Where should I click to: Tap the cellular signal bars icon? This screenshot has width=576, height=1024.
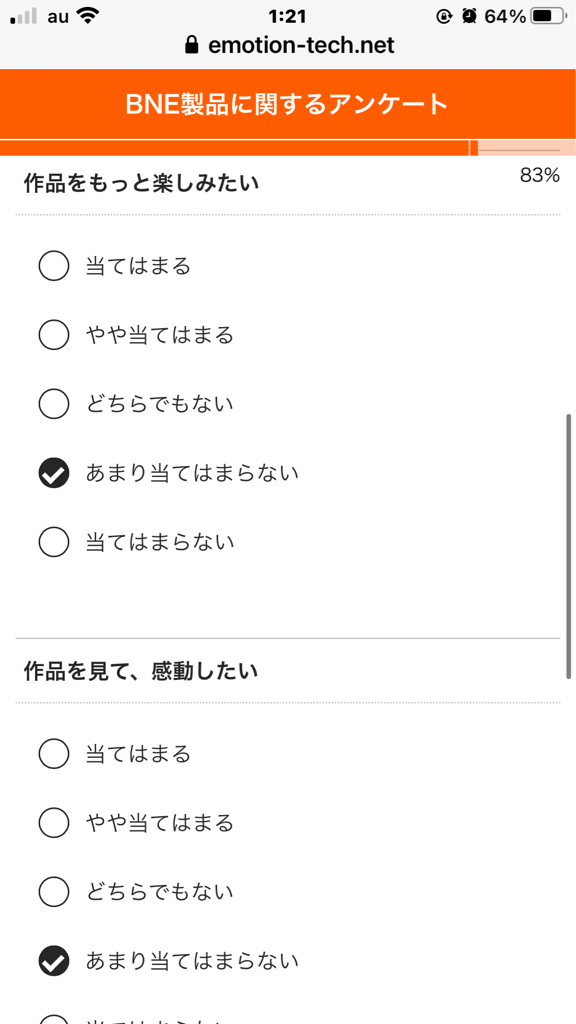tap(24, 16)
